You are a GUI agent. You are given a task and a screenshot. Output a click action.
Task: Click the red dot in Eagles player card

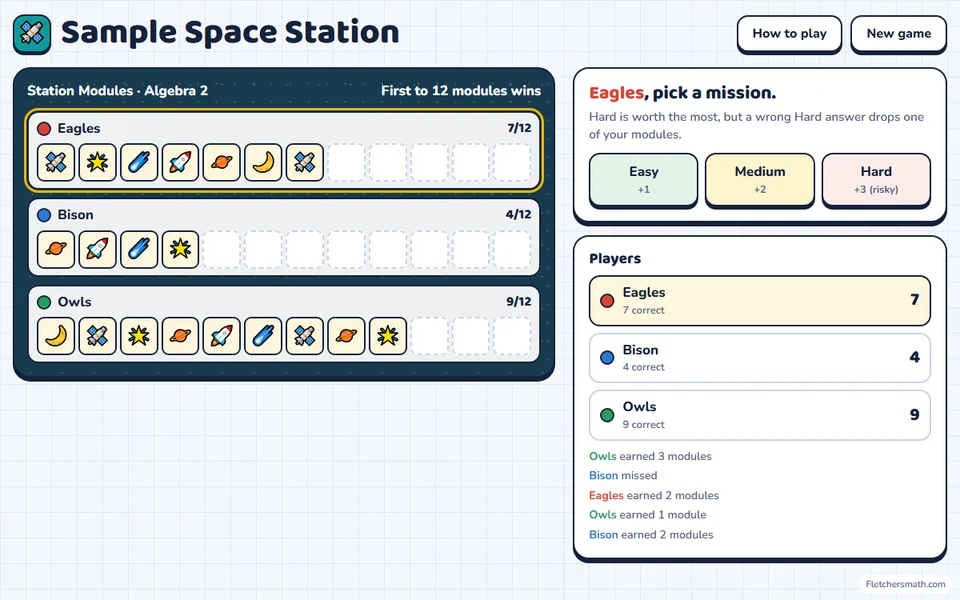coord(607,301)
